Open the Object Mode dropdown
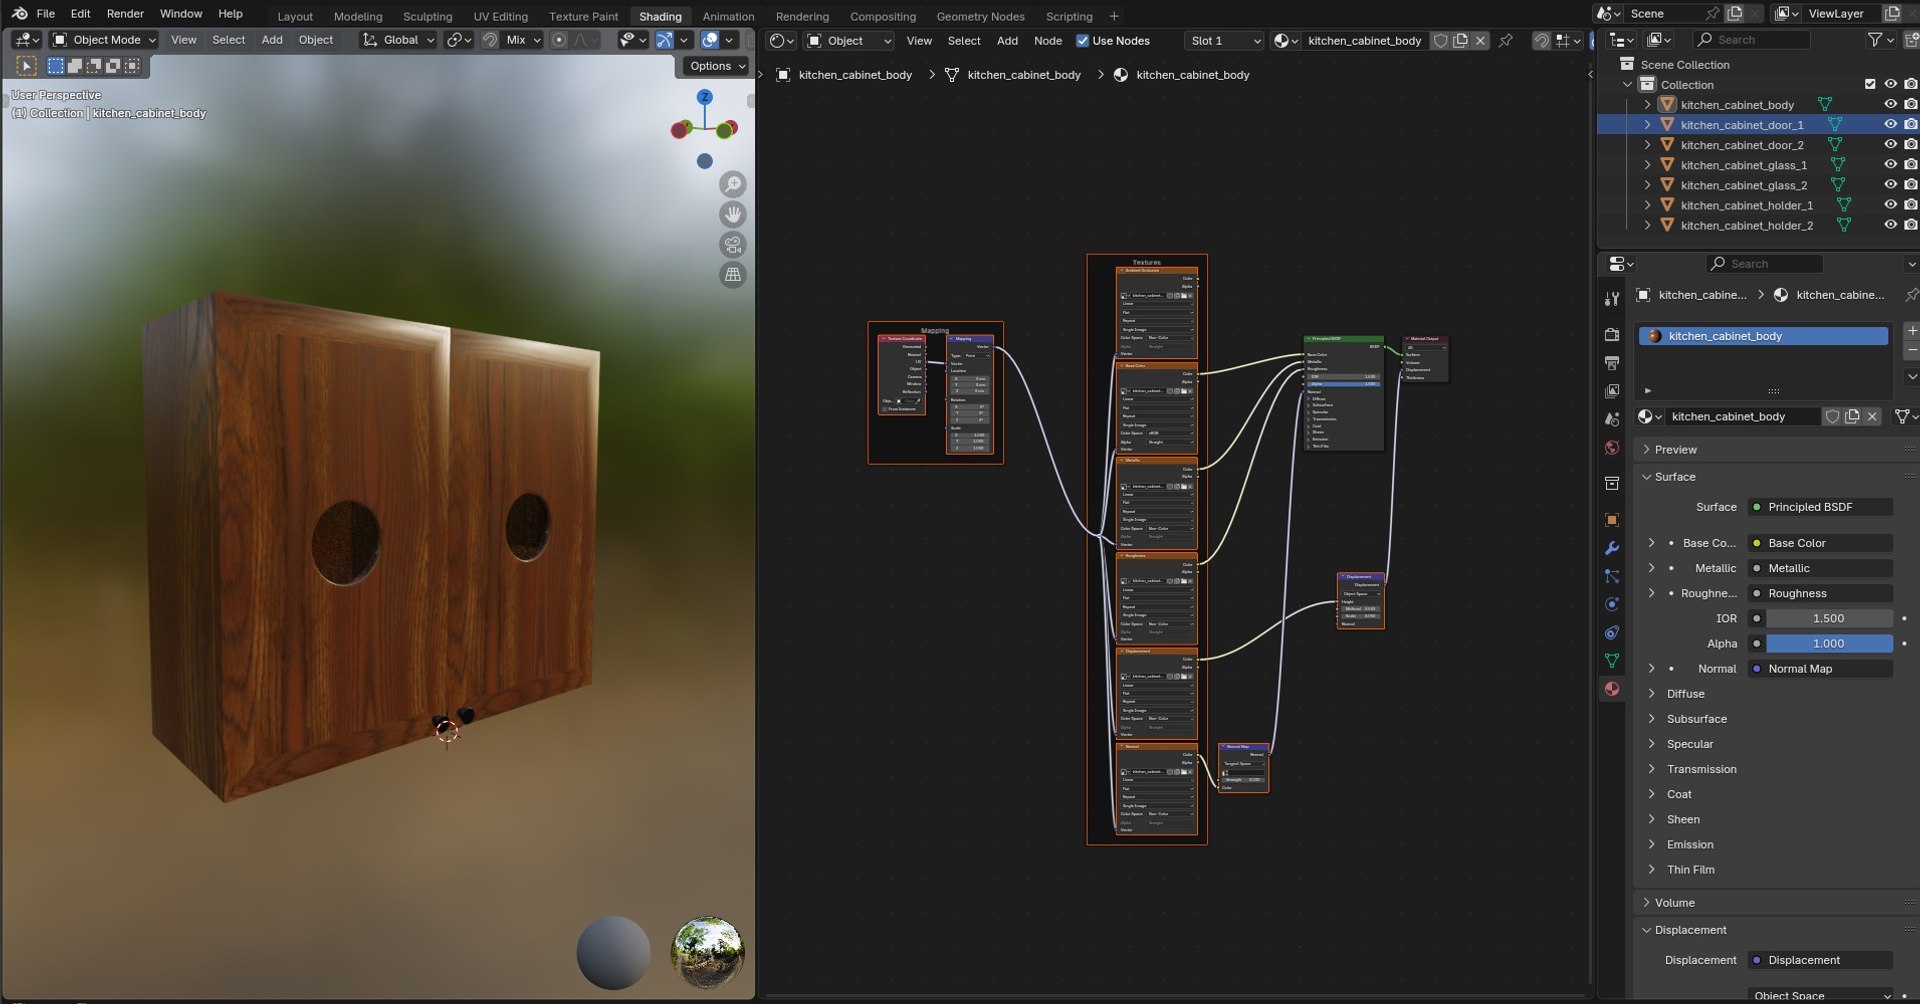The height and width of the screenshot is (1004, 1920). 104,40
